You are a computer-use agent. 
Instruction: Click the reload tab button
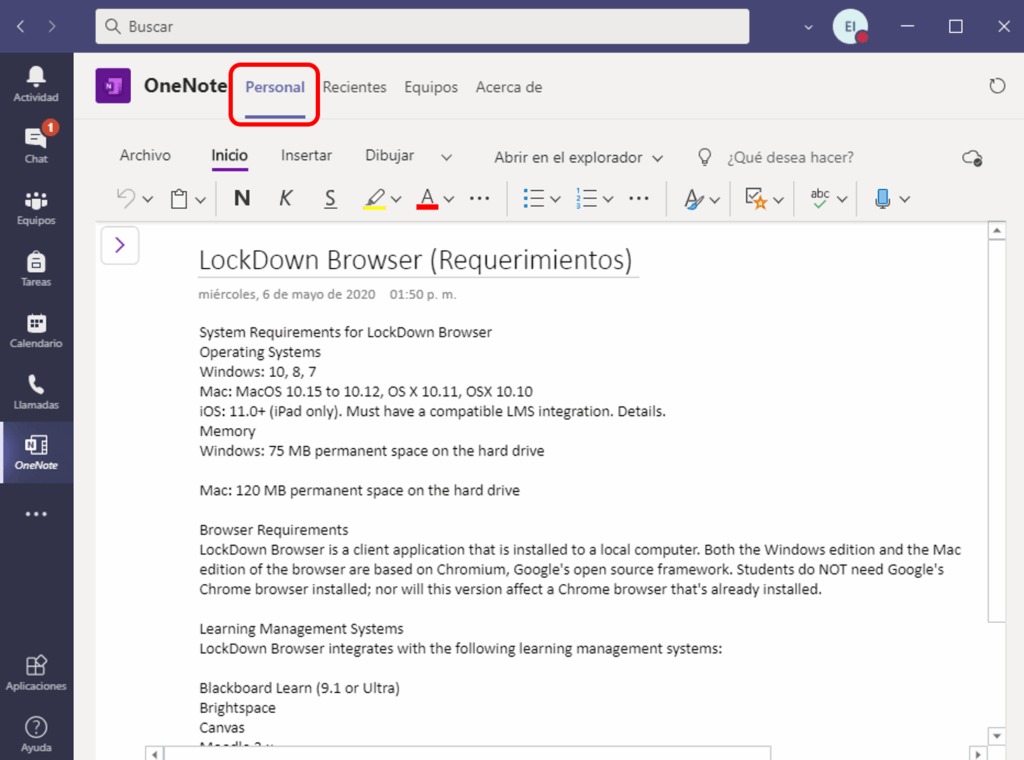(997, 87)
